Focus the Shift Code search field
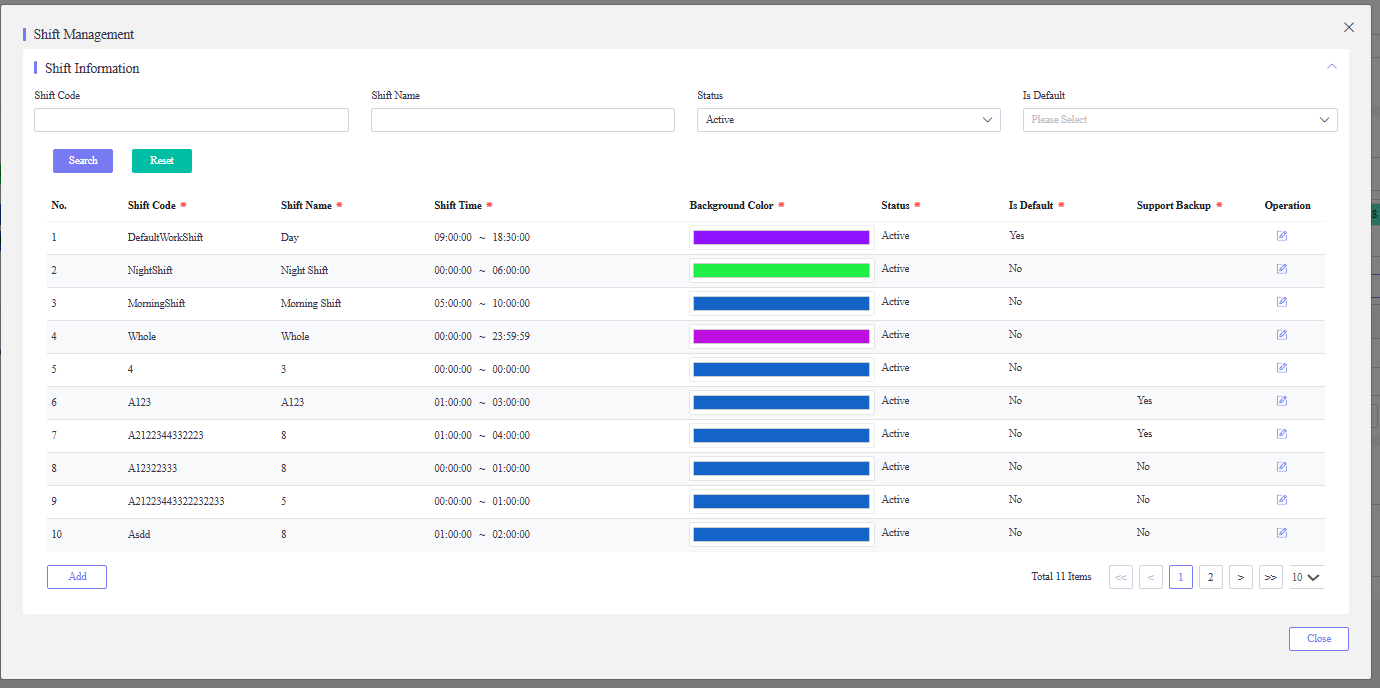This screenshot has width=1380, height=688. (191, 120)
